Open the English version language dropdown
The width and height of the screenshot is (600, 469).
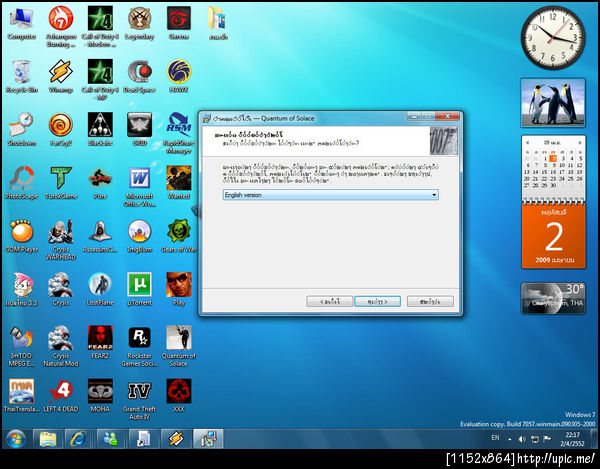(331, 195)
